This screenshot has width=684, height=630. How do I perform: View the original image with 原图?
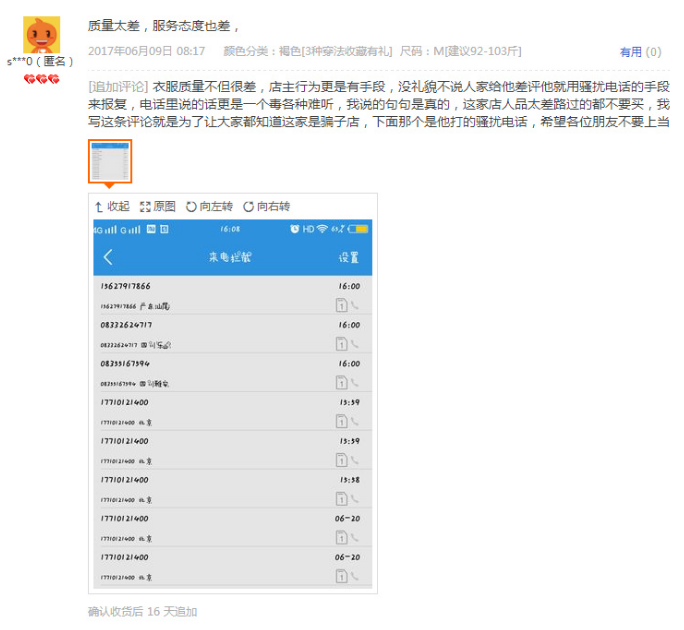(157, 206)
